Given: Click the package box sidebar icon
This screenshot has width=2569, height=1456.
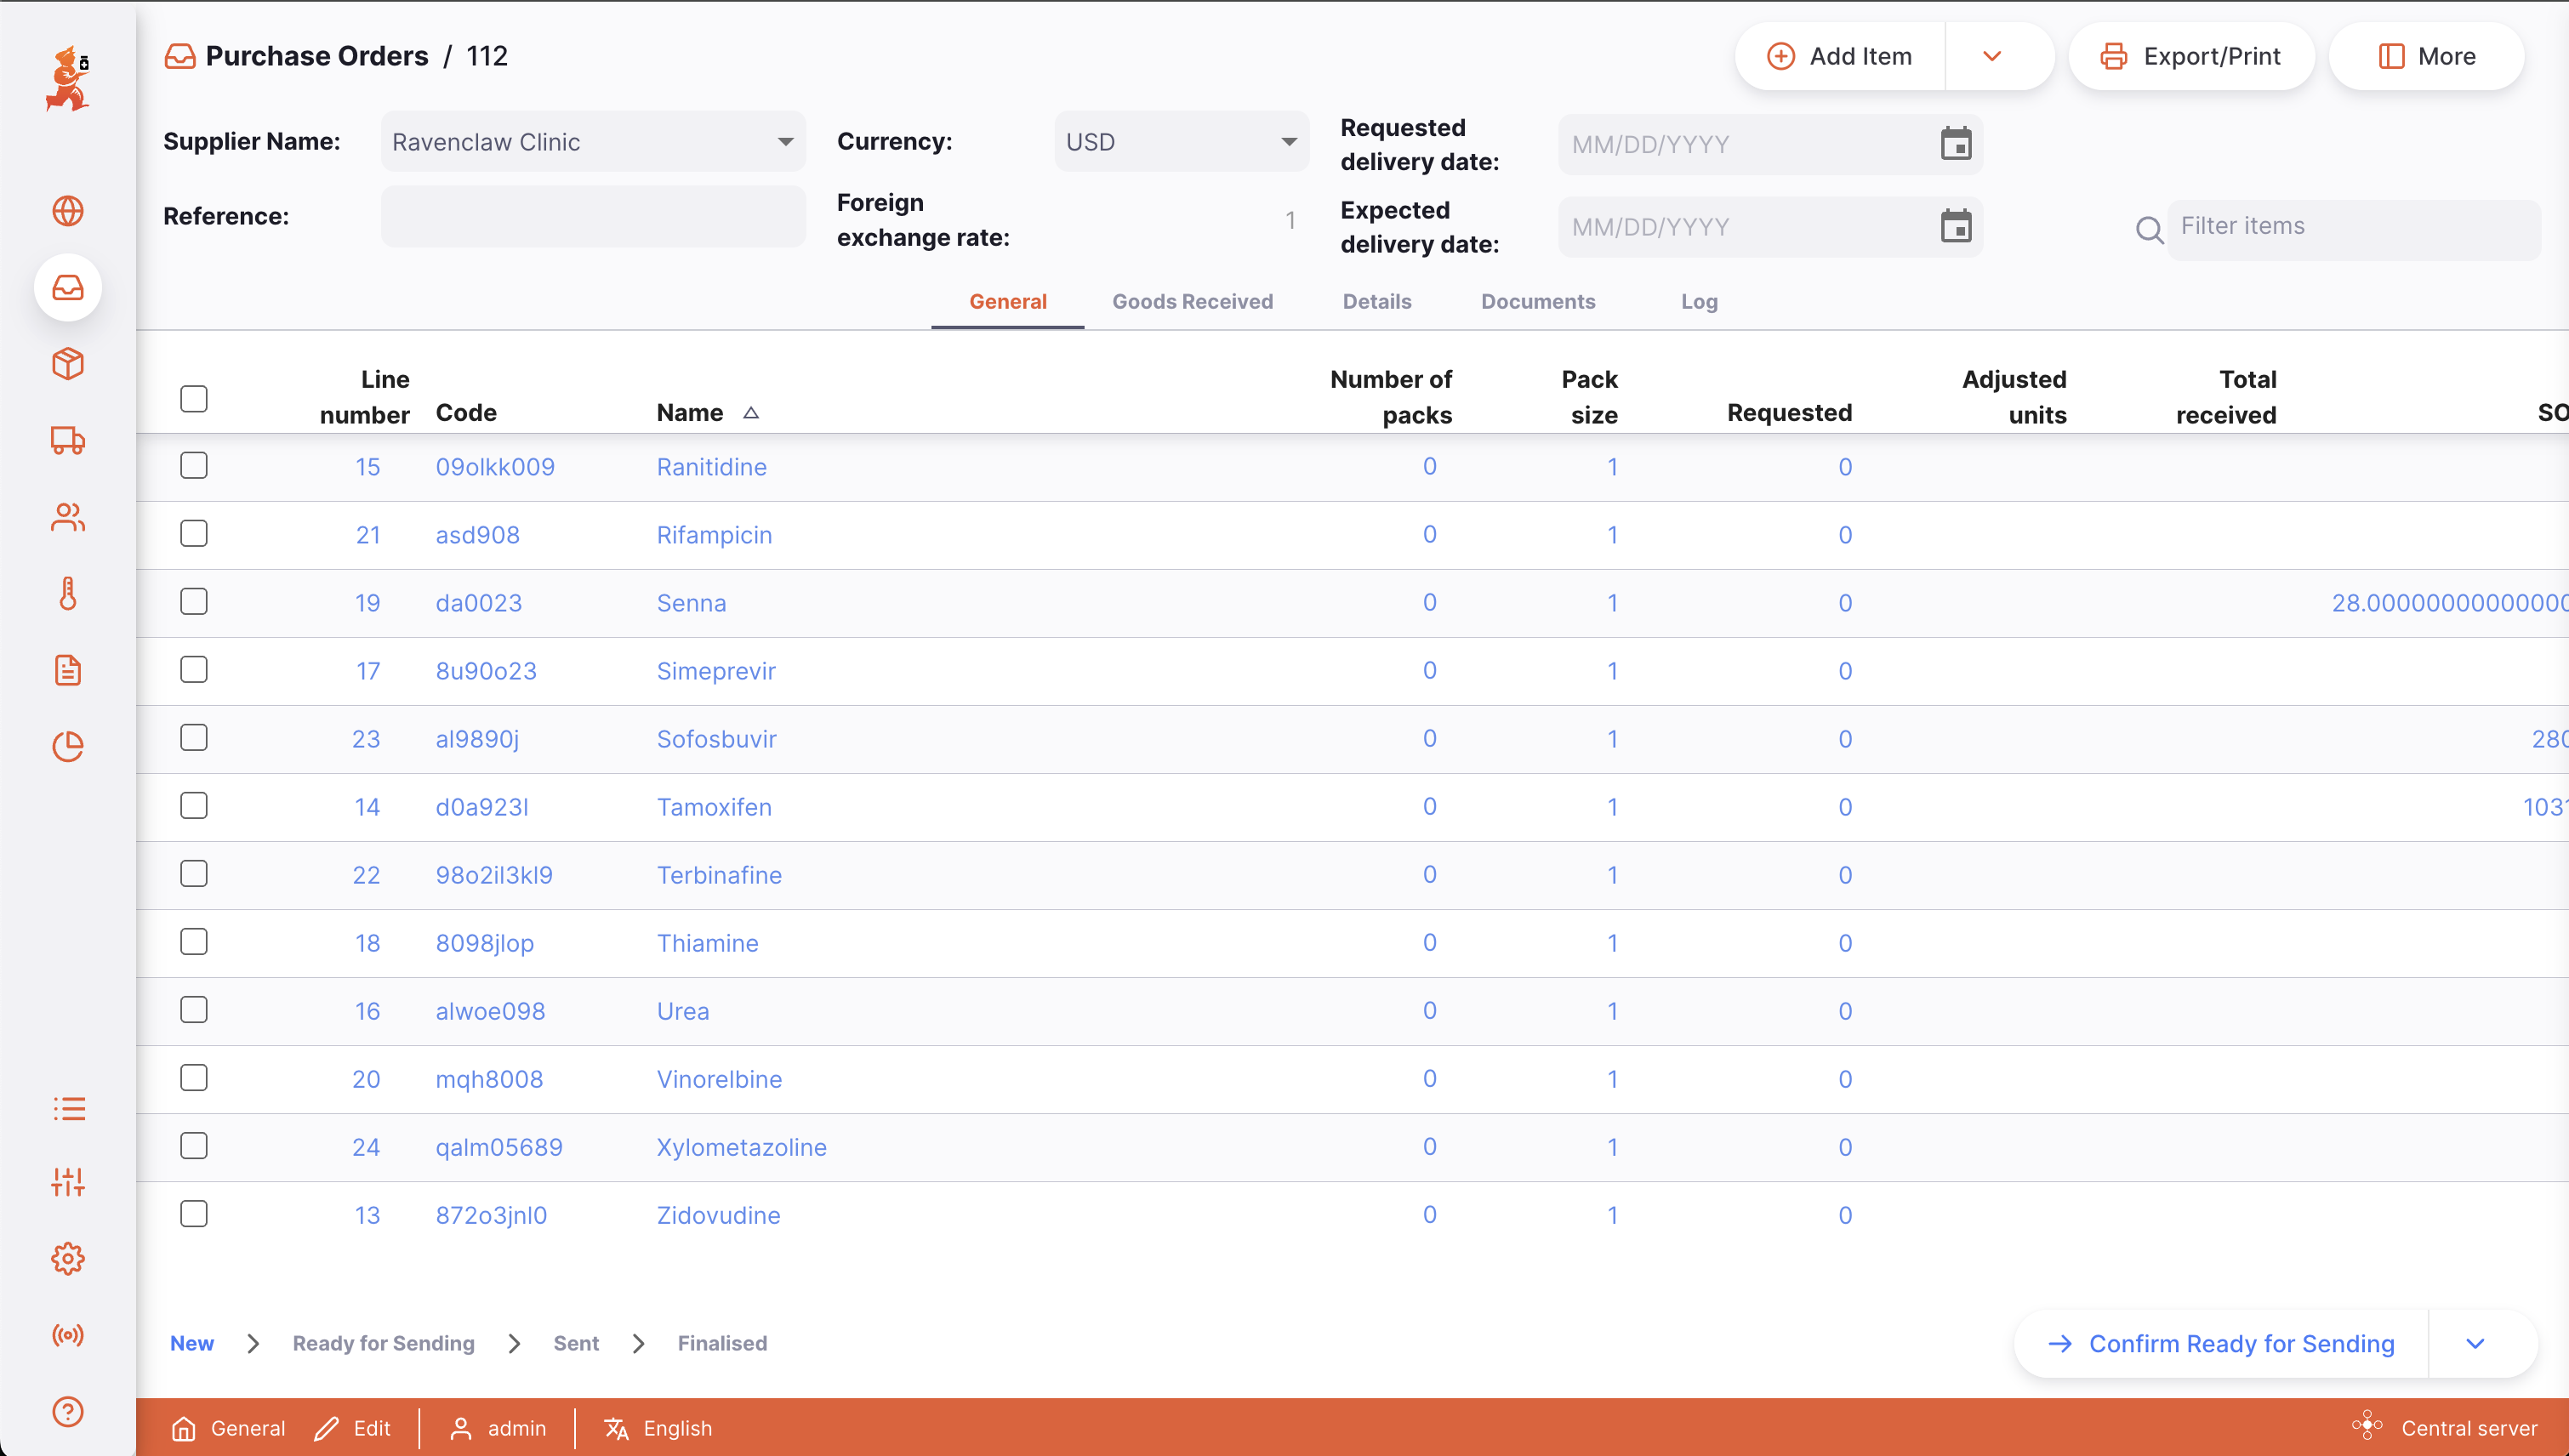Looking at the screenshot, I should (68, 364).
